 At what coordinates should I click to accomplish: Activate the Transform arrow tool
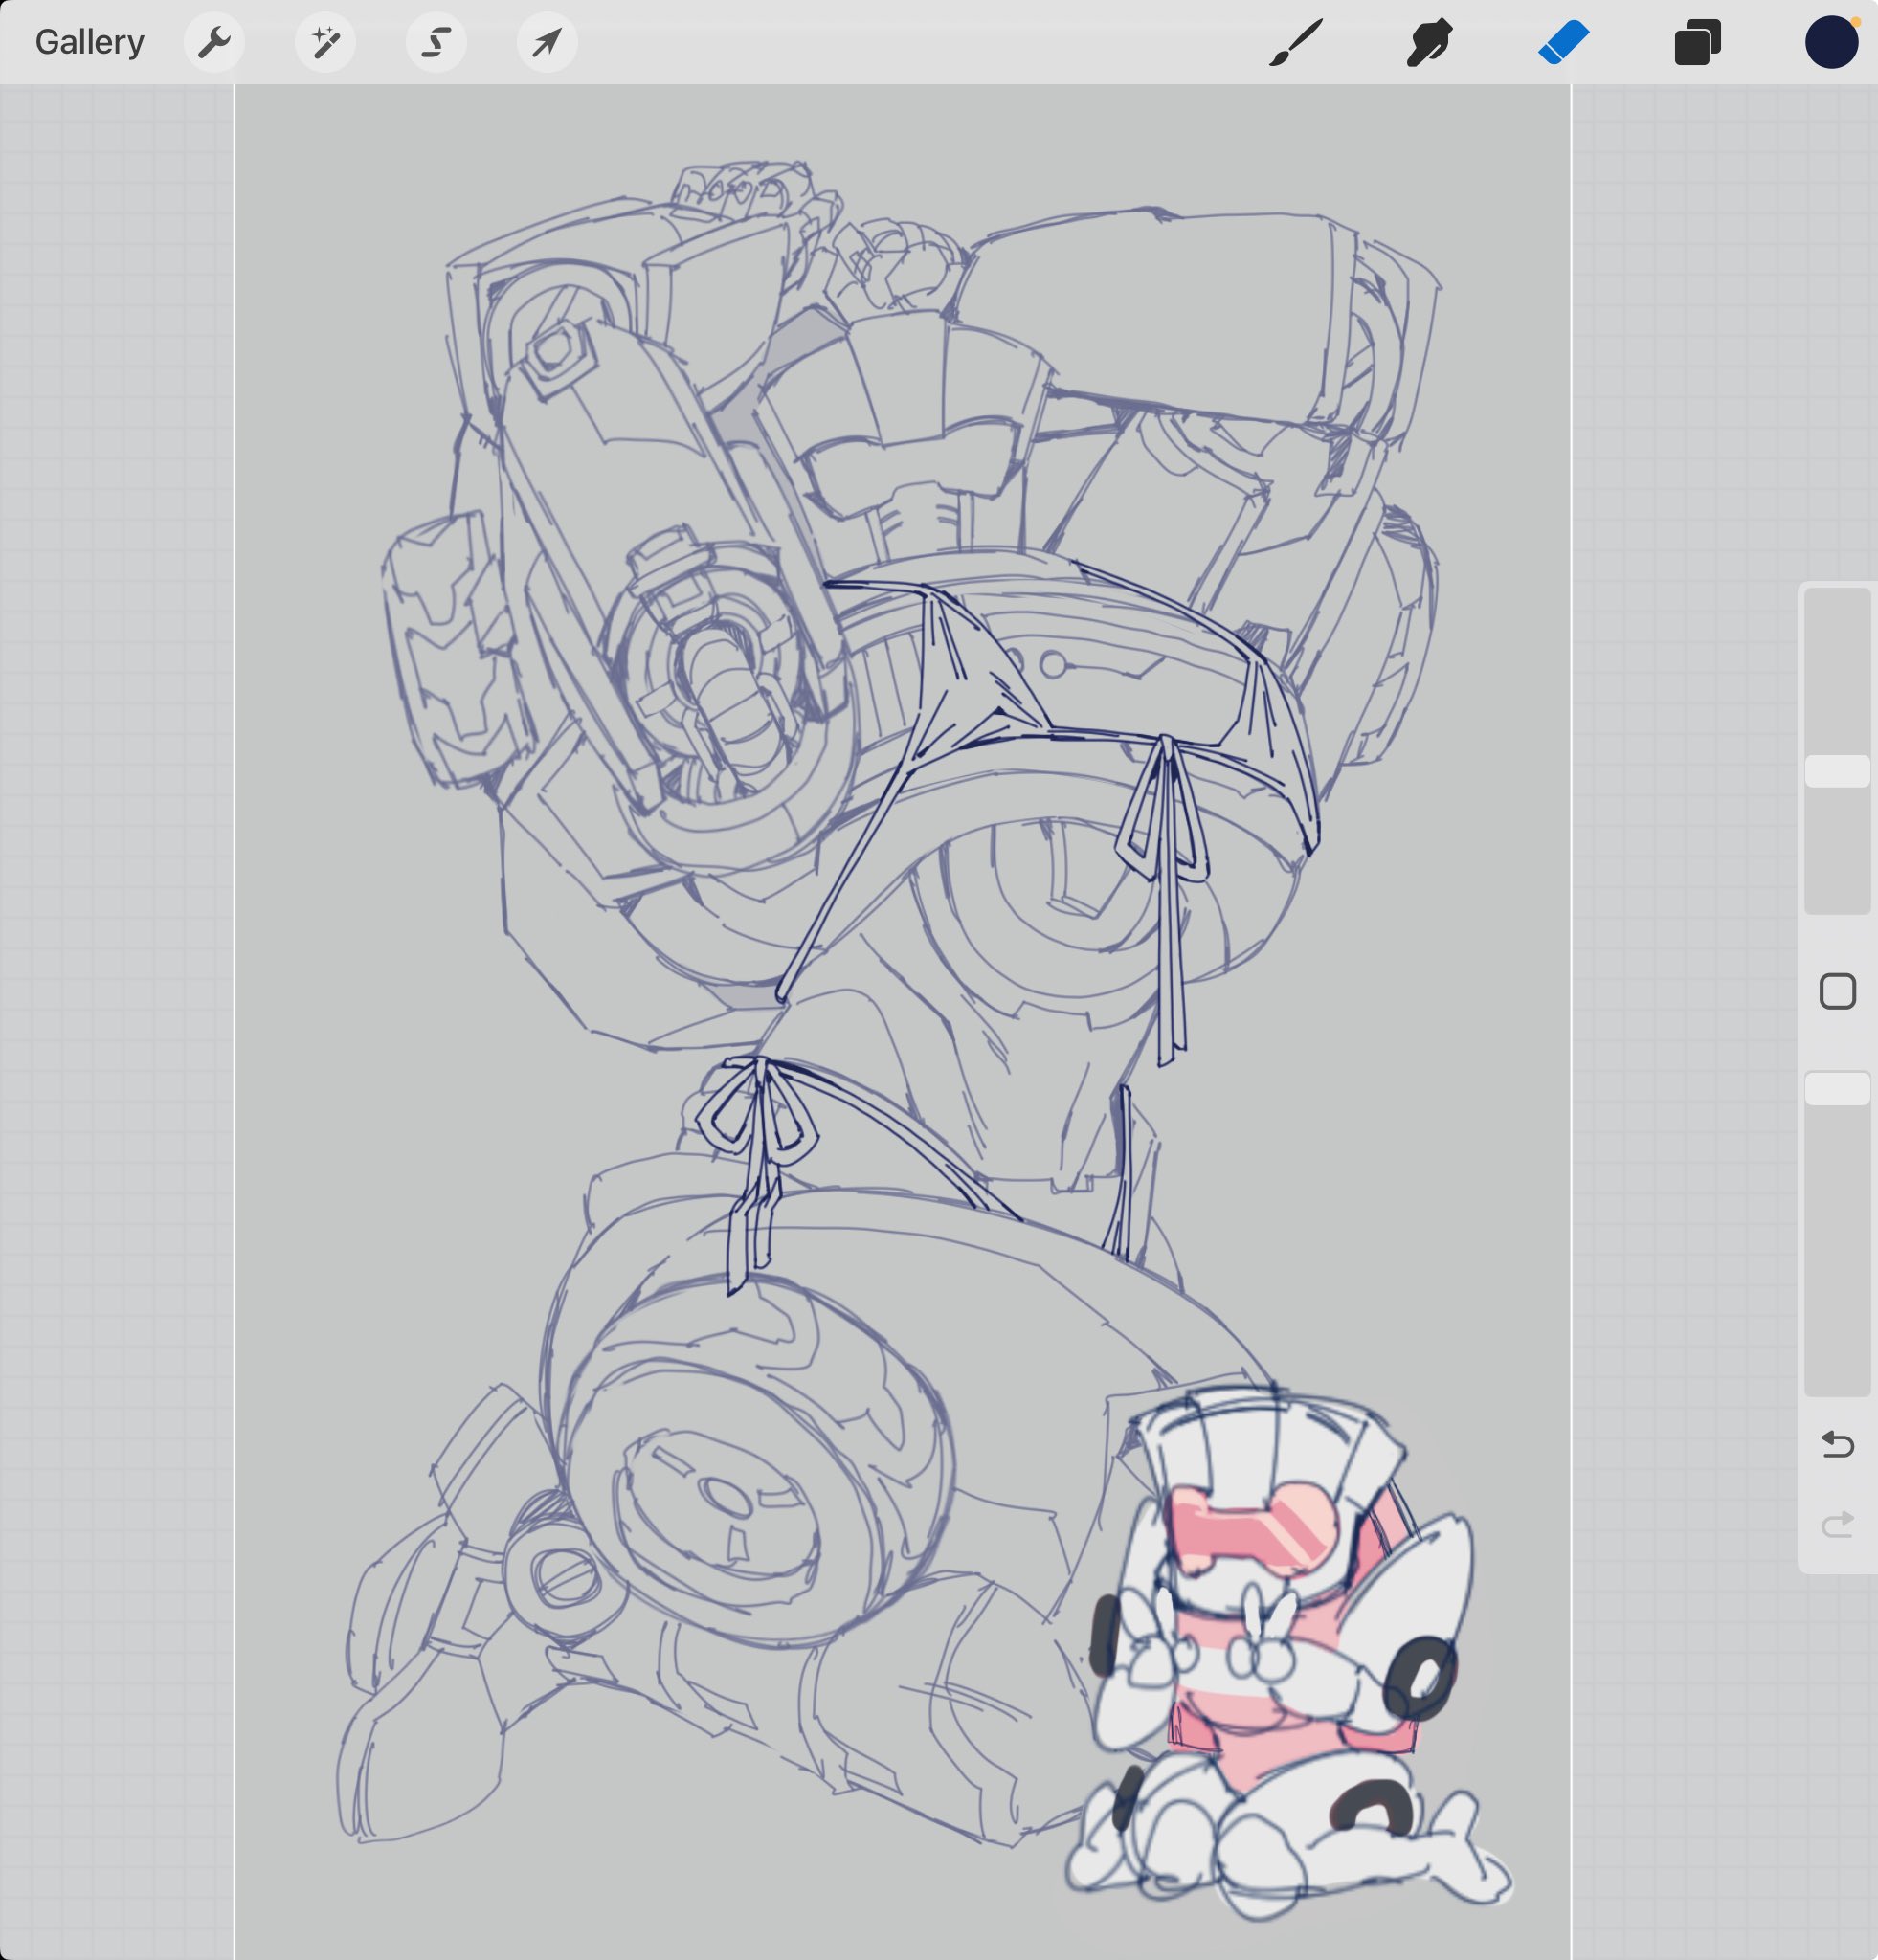[x=547, y=42]
